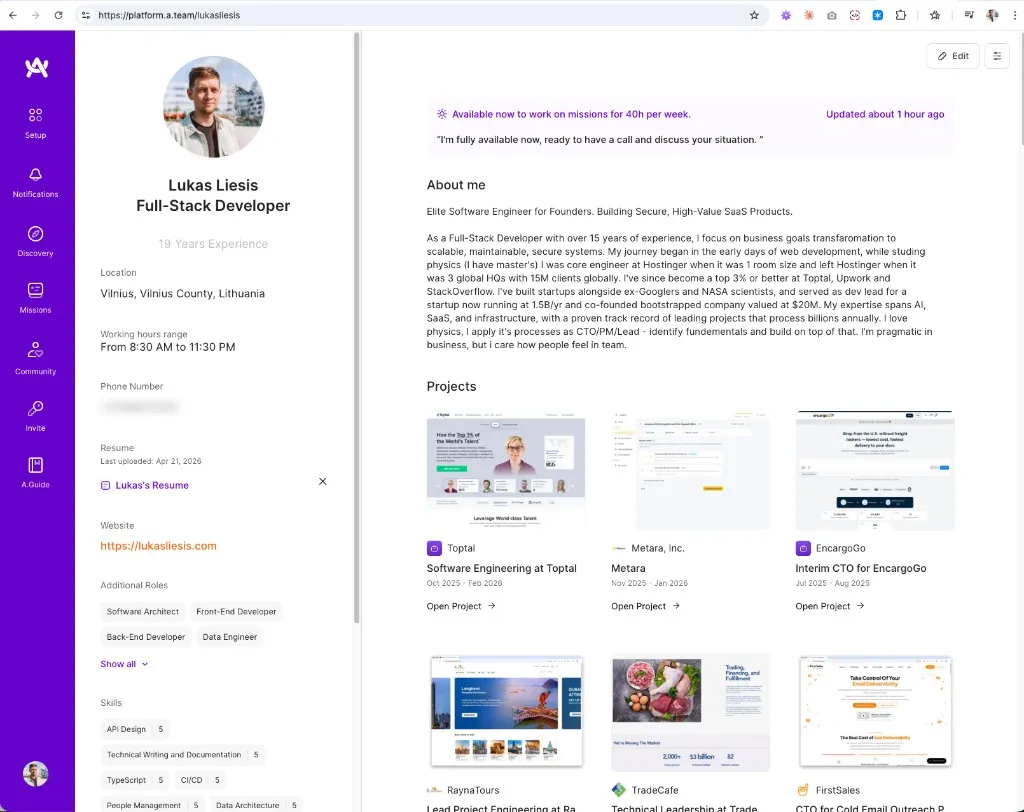Screen dimensions: 1024x812
Task: Click RaynaTours company logo icon
Action: coord(434,790)
